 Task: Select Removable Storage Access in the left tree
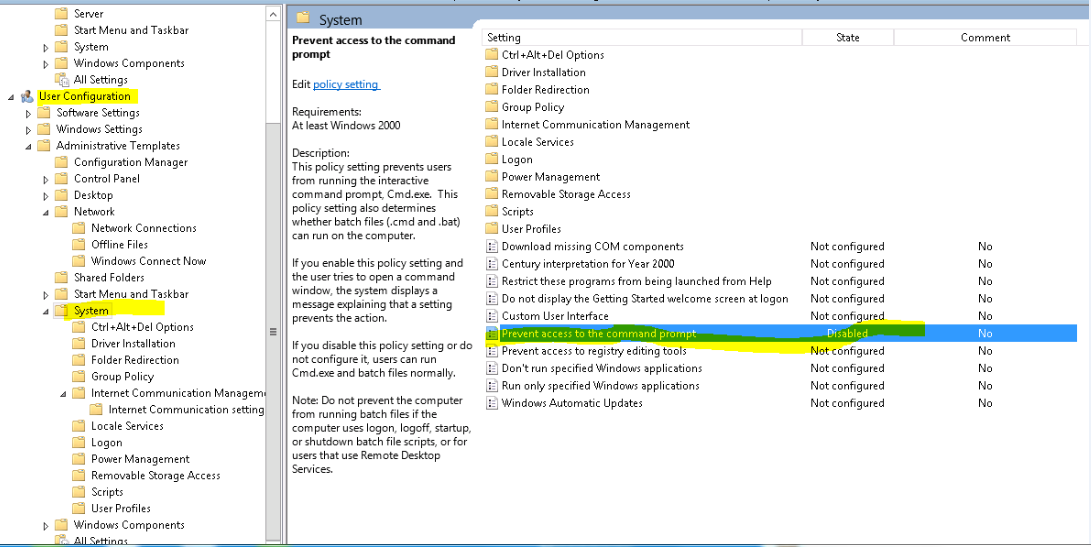(x=156, y=475)
